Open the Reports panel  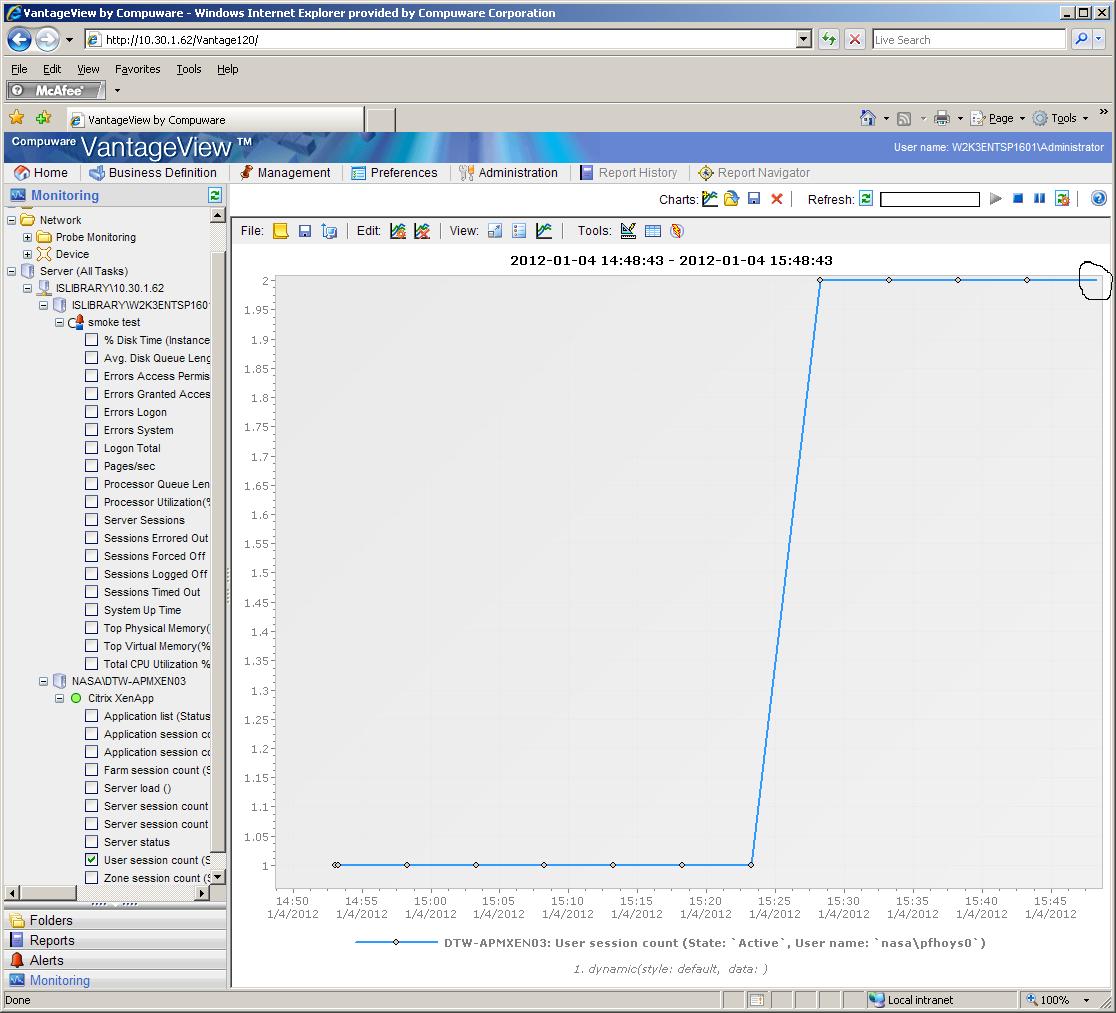115,940
